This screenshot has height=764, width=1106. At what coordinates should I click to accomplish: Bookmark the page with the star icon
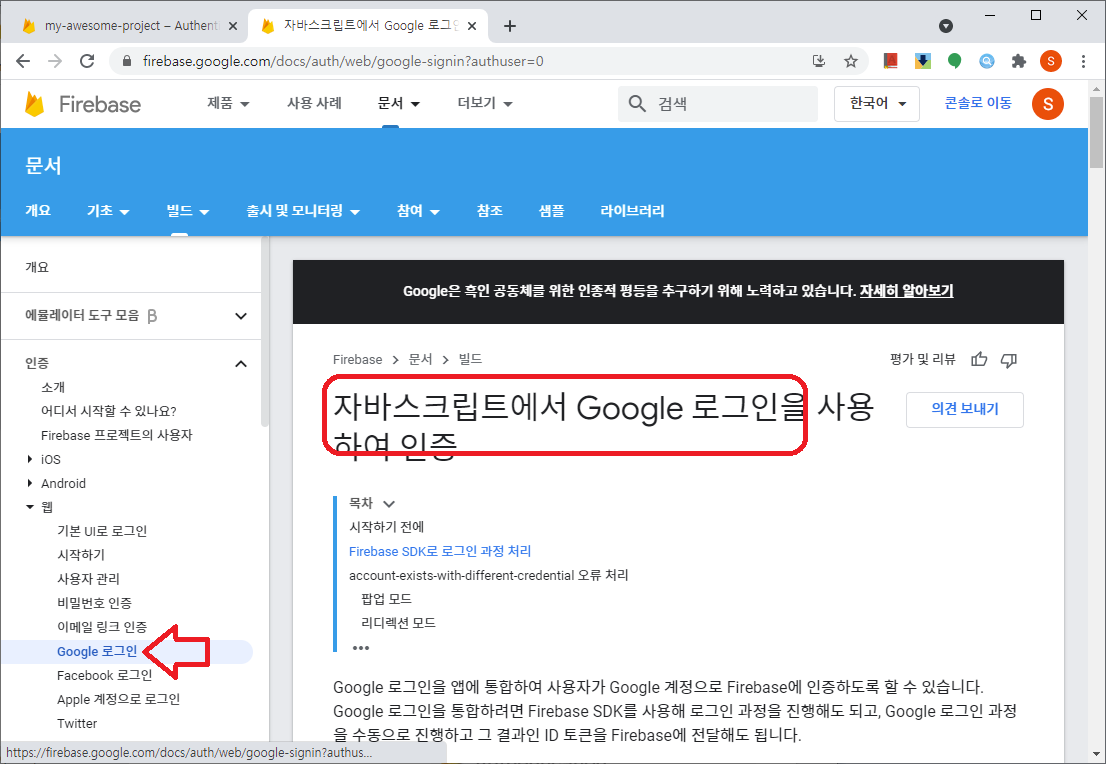tap(851, 61)
